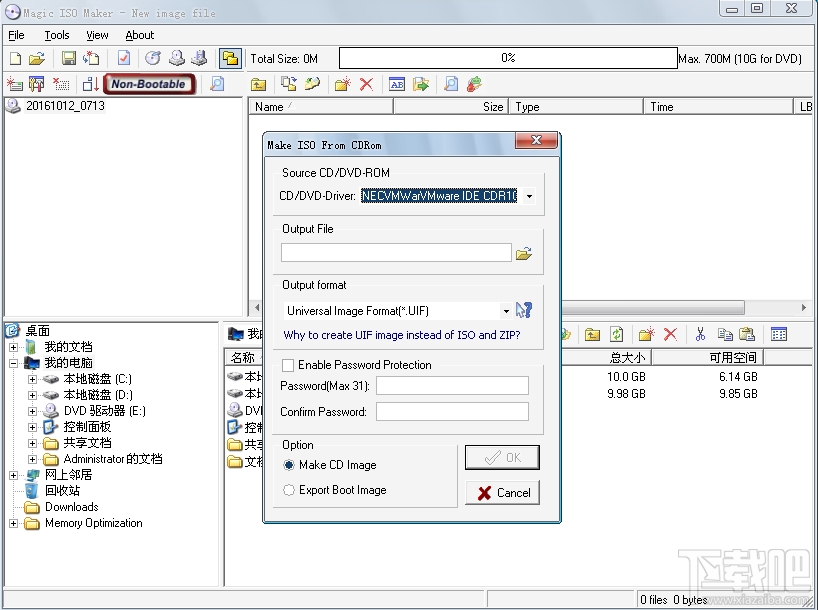
Task: Click the list view grid icon in lower toolbar
Action: pos(779,334)
